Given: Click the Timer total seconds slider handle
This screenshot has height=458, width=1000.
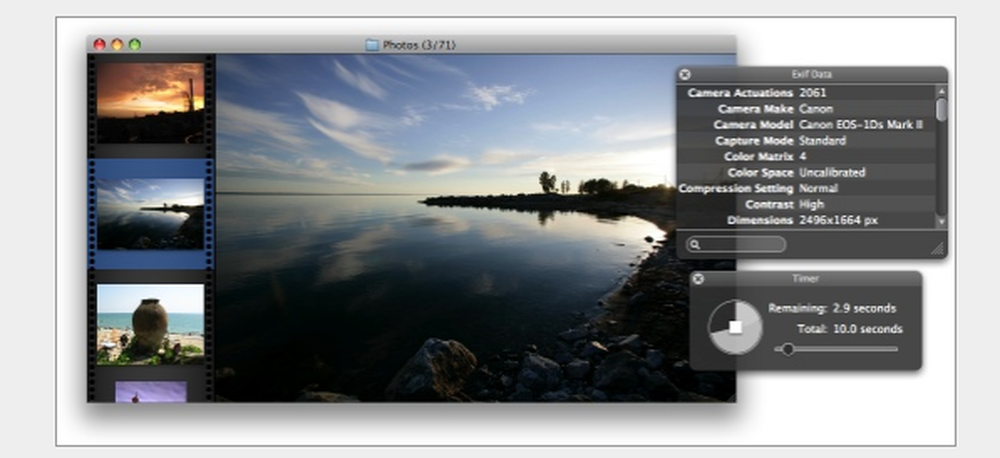Looking at the screenshot, I should pos(788,349).
